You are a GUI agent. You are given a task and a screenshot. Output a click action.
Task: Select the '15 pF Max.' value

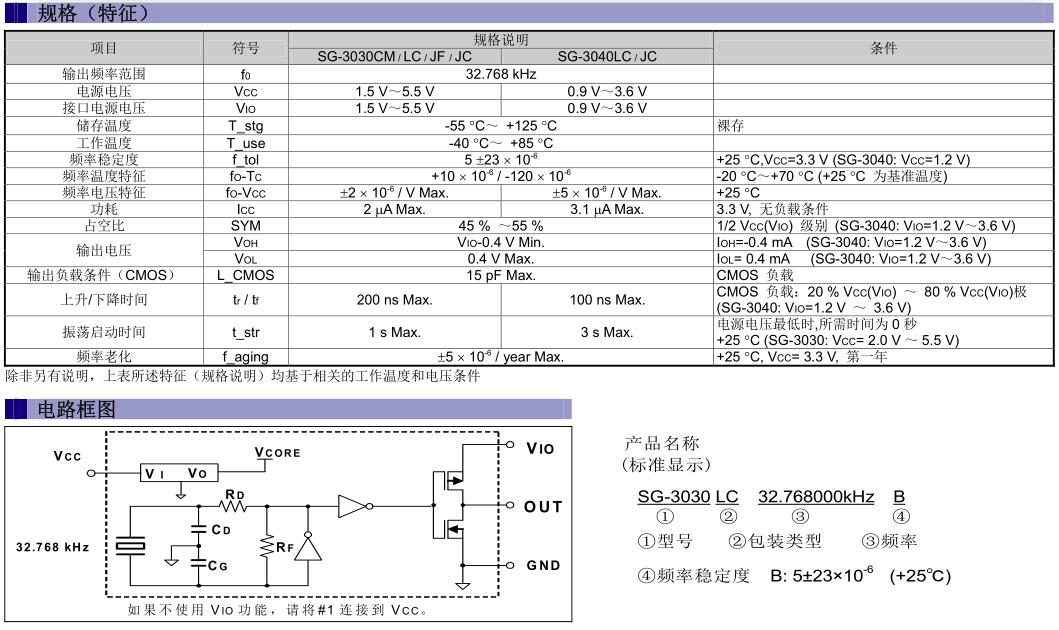(x=500, y=275)
